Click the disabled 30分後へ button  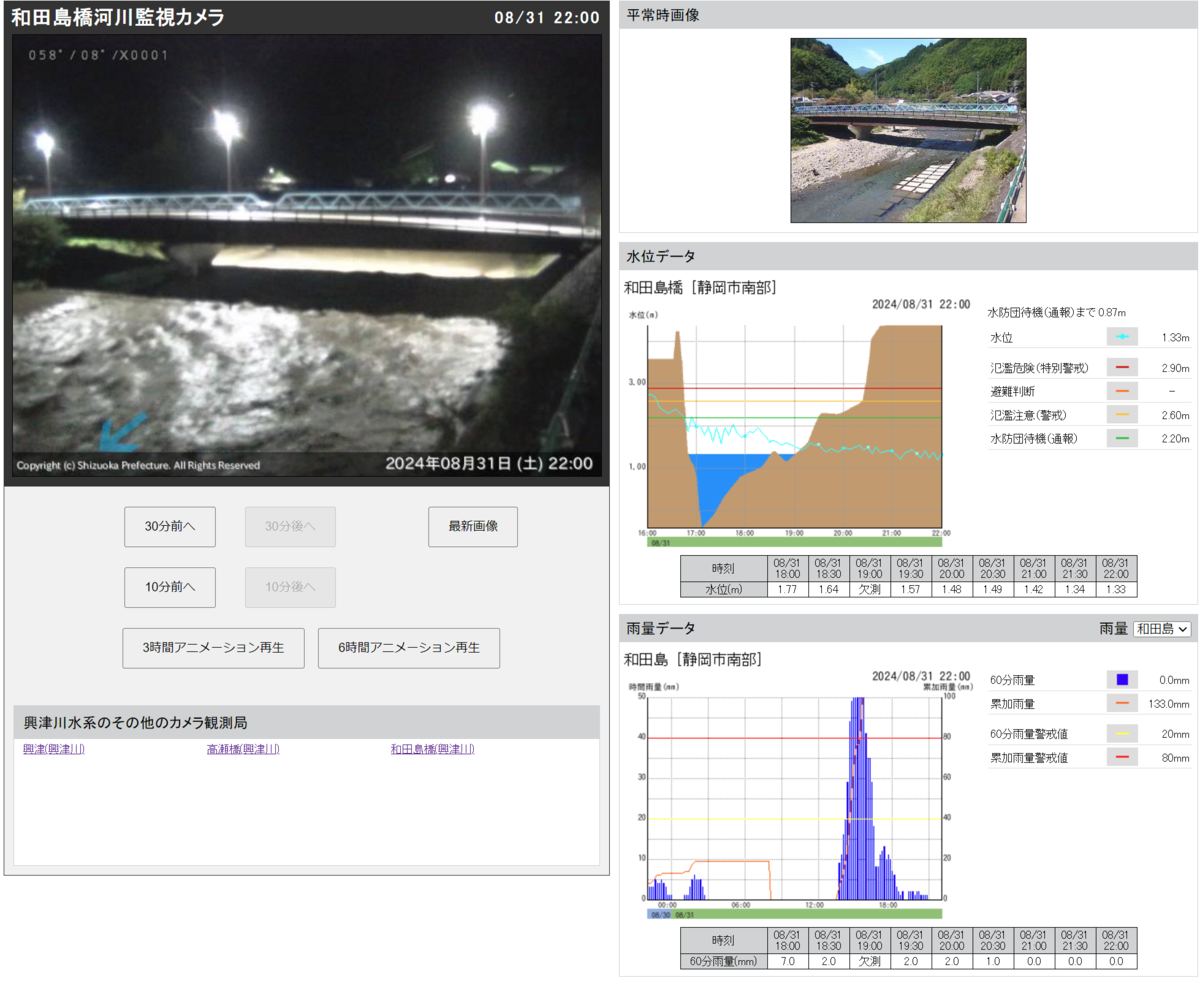tap(291, 527)
